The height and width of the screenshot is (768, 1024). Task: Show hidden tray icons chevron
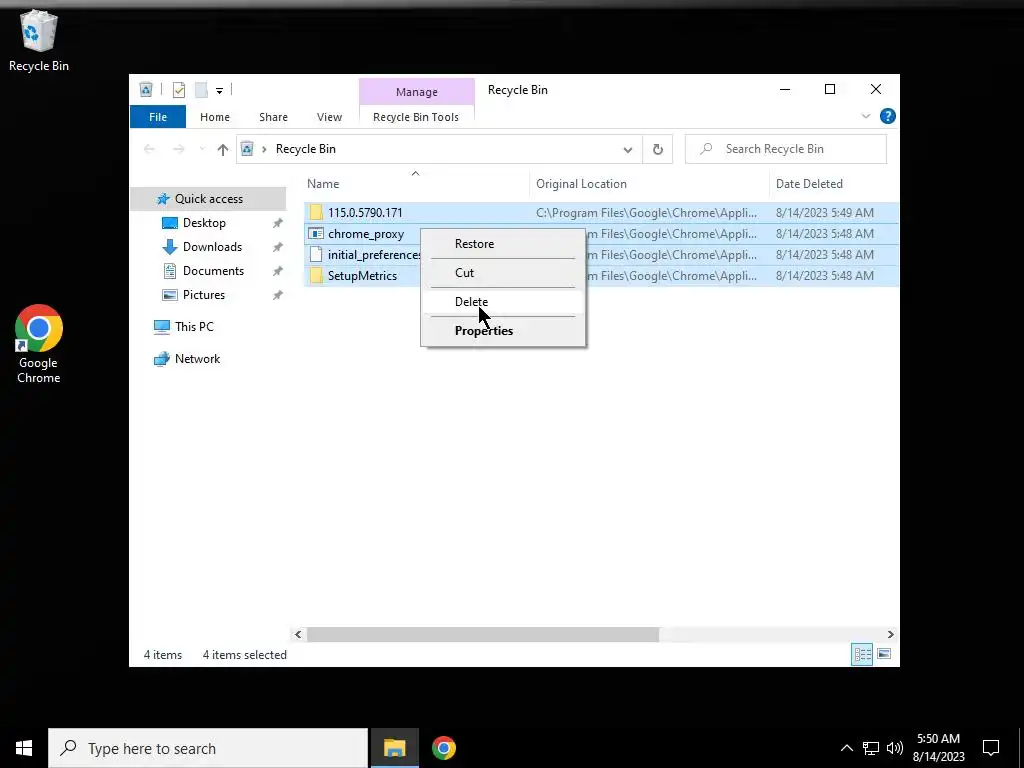846,748
